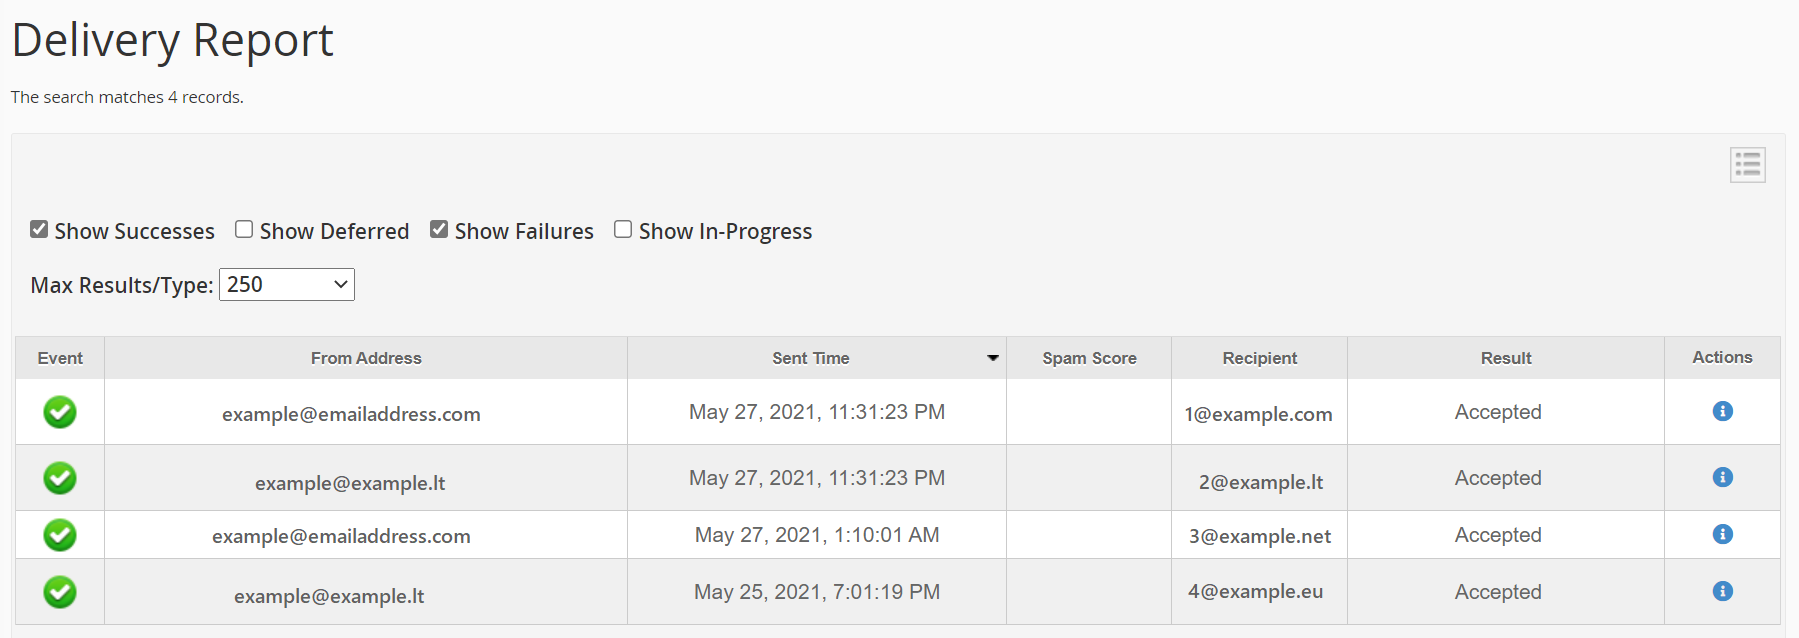This screenshot has height=638, width=1799.
Task: Sort by Recipient column header
Action: 1260,358
